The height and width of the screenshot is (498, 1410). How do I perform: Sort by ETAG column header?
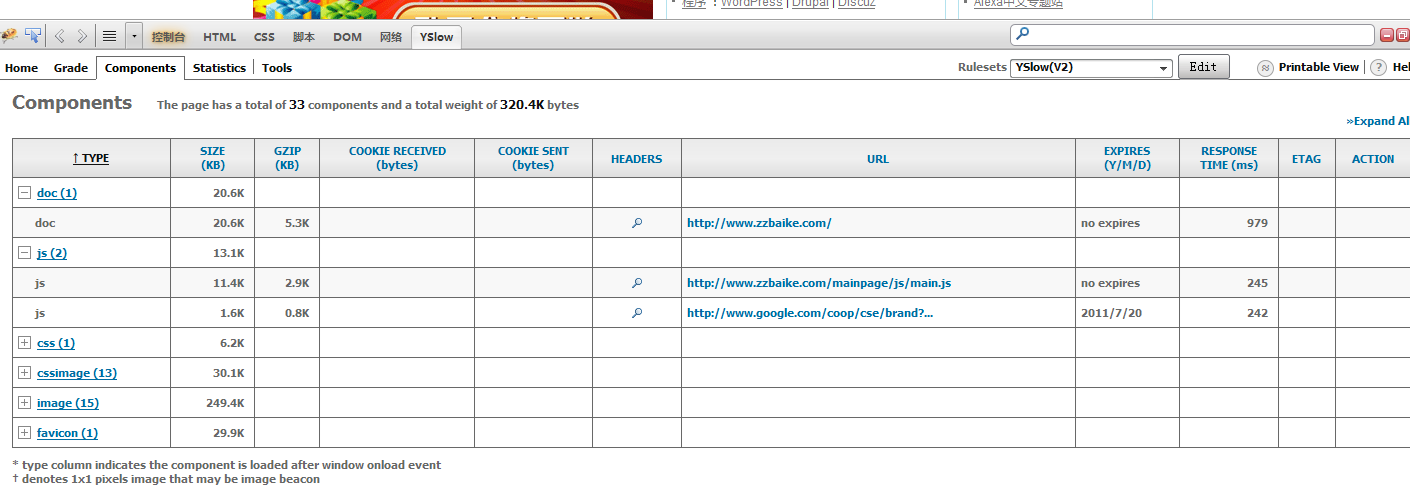pyautogui.click(x=1306, y=158)
